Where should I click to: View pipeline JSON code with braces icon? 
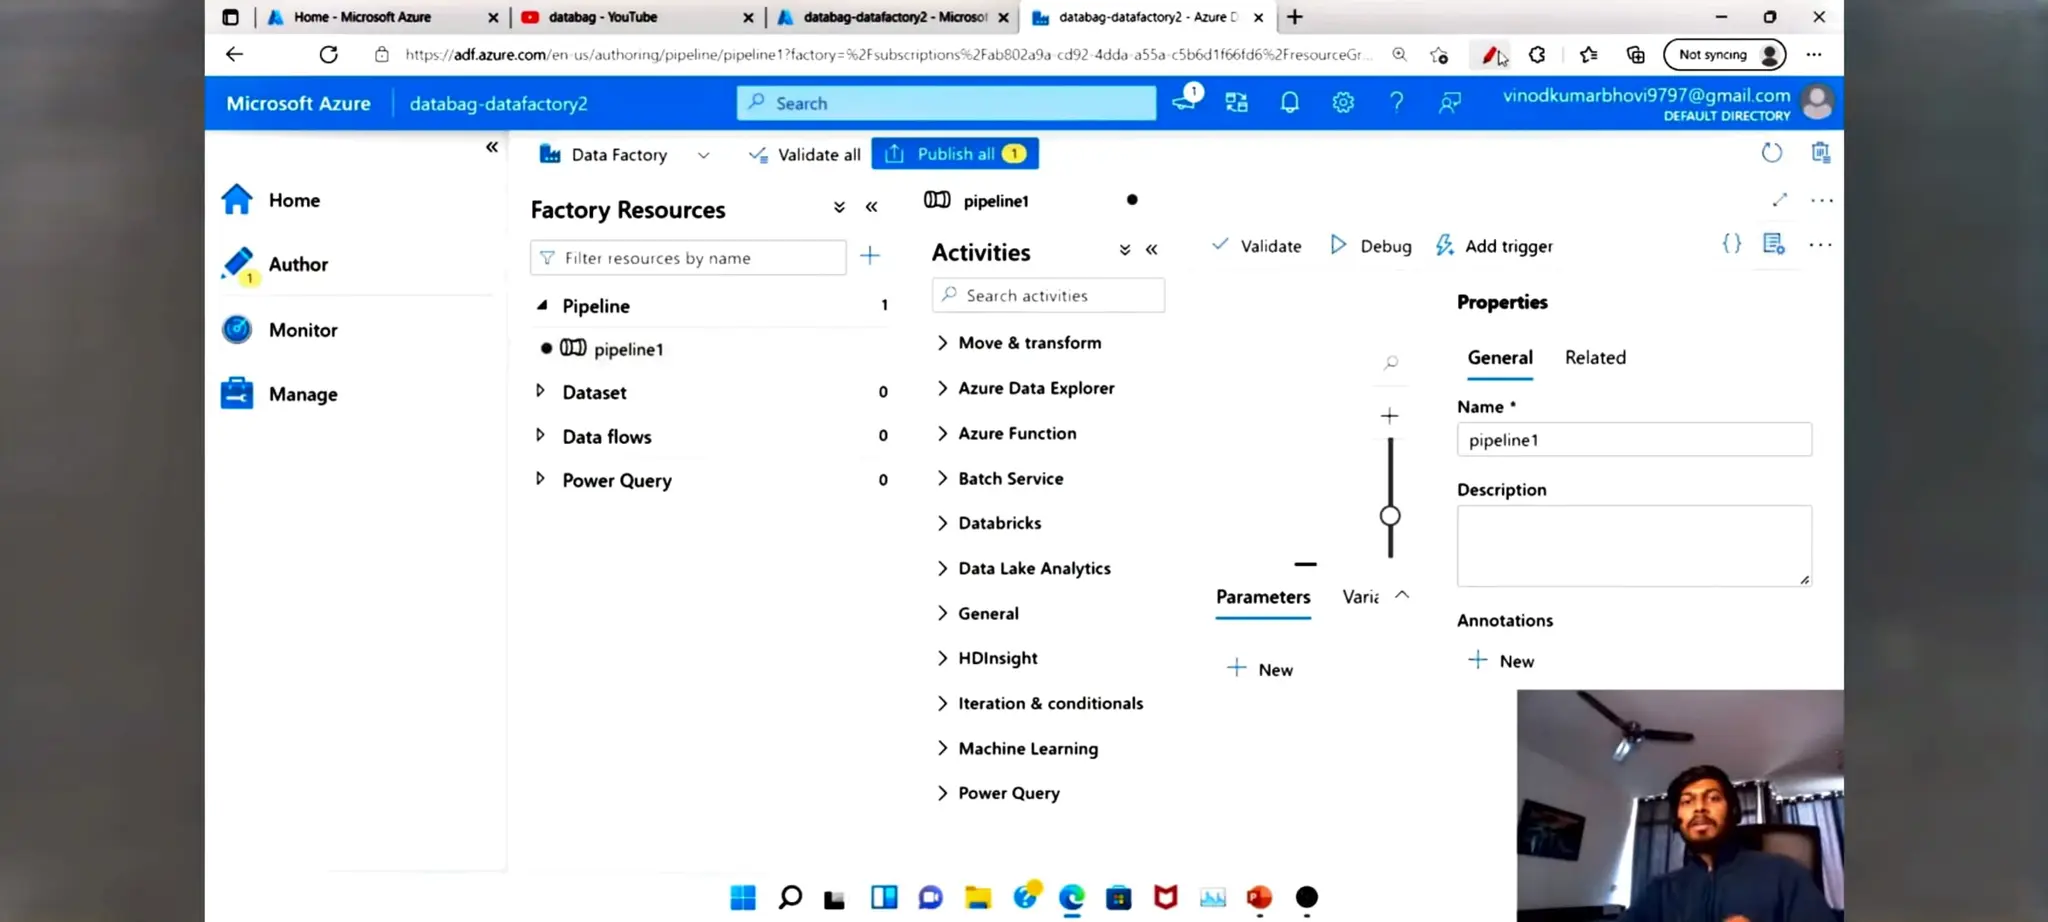[1732, 243]
